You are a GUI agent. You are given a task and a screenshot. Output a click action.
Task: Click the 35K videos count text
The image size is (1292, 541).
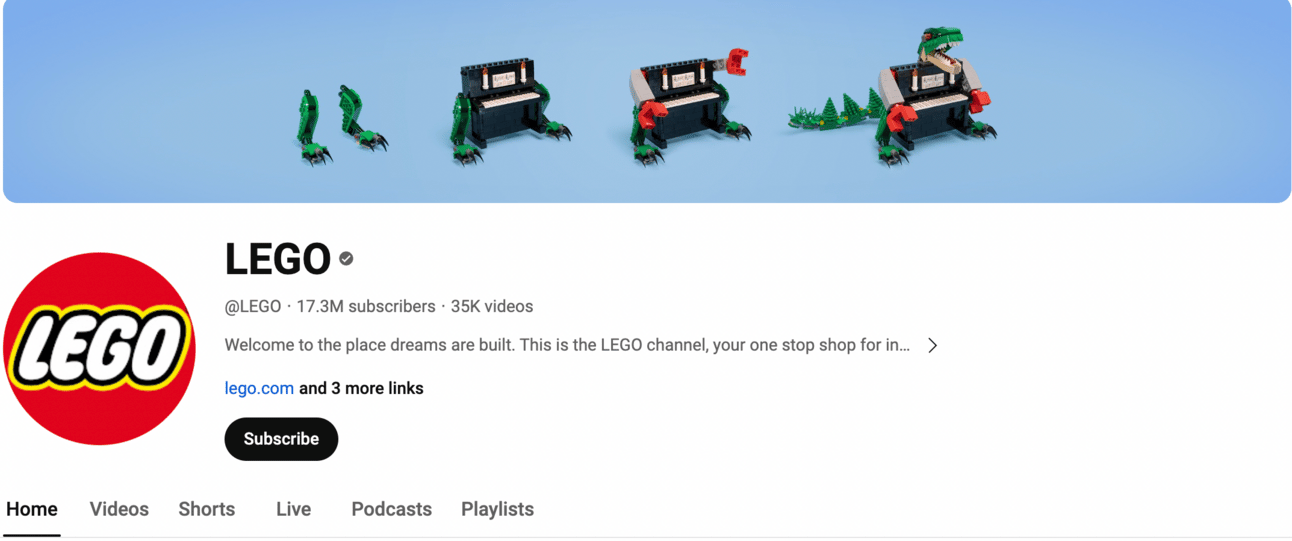492,306
